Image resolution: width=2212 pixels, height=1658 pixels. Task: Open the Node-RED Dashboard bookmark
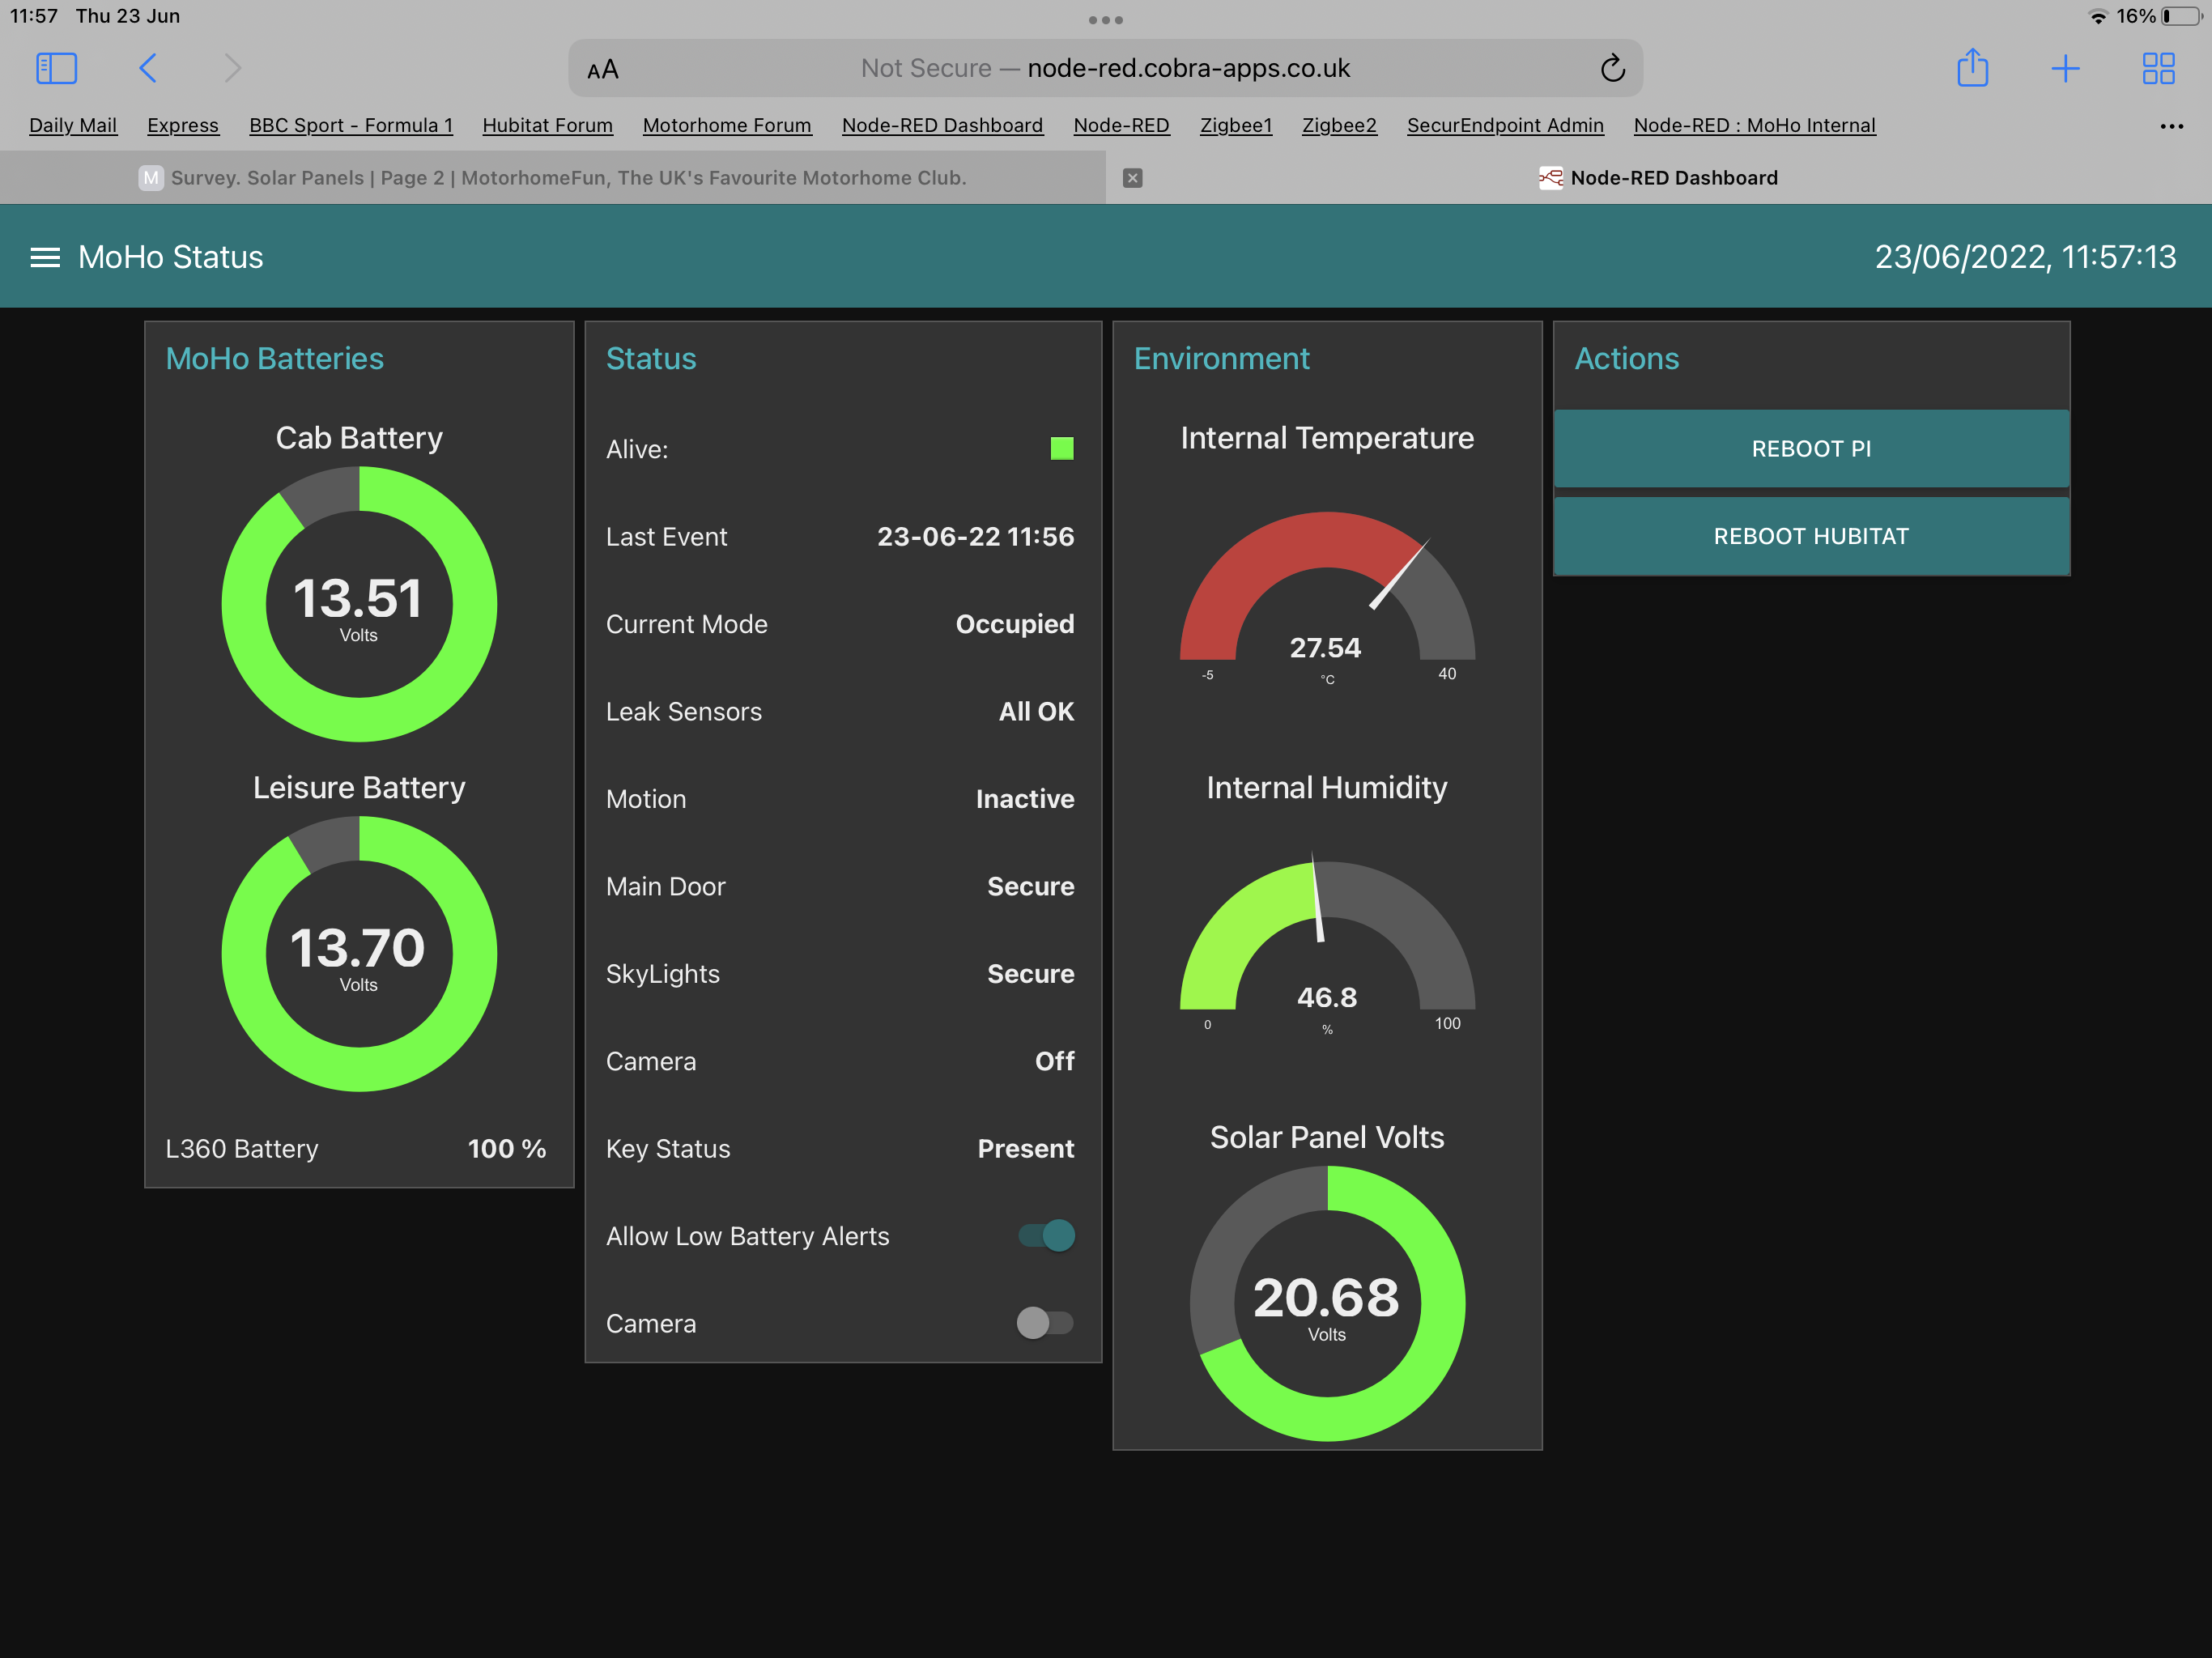(x=942, y=125)
